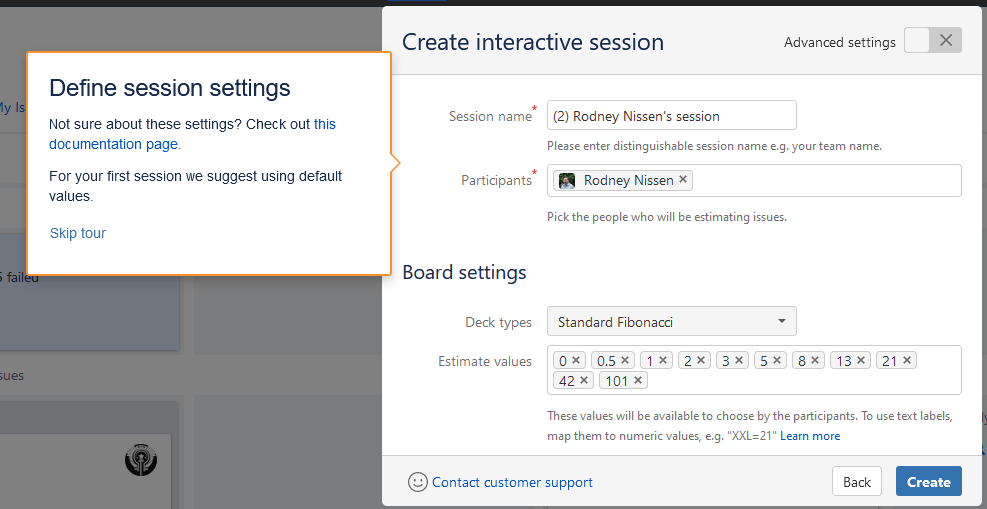Click the smiley face support icon
987x509 pixels.
click(x=418, y=482)
